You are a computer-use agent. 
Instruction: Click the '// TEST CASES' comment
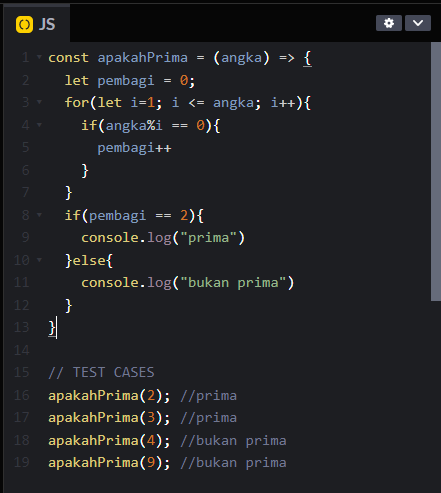[101, 372]
